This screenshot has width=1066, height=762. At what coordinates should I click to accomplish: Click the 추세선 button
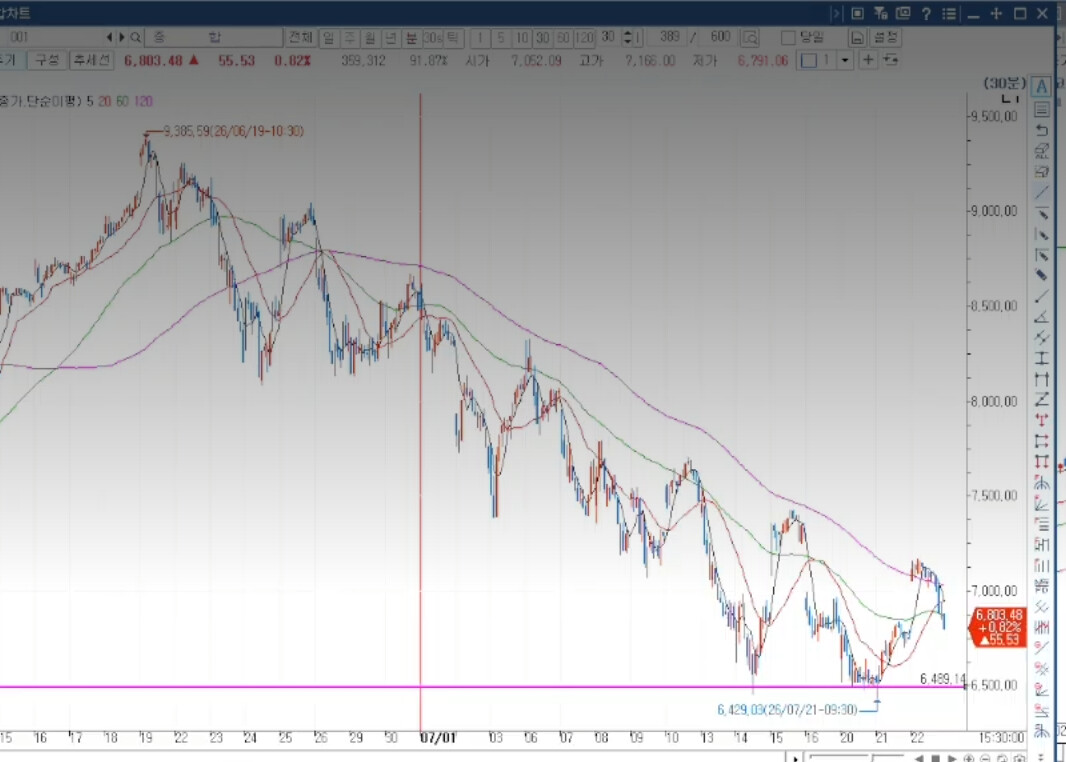coord(92,60)
